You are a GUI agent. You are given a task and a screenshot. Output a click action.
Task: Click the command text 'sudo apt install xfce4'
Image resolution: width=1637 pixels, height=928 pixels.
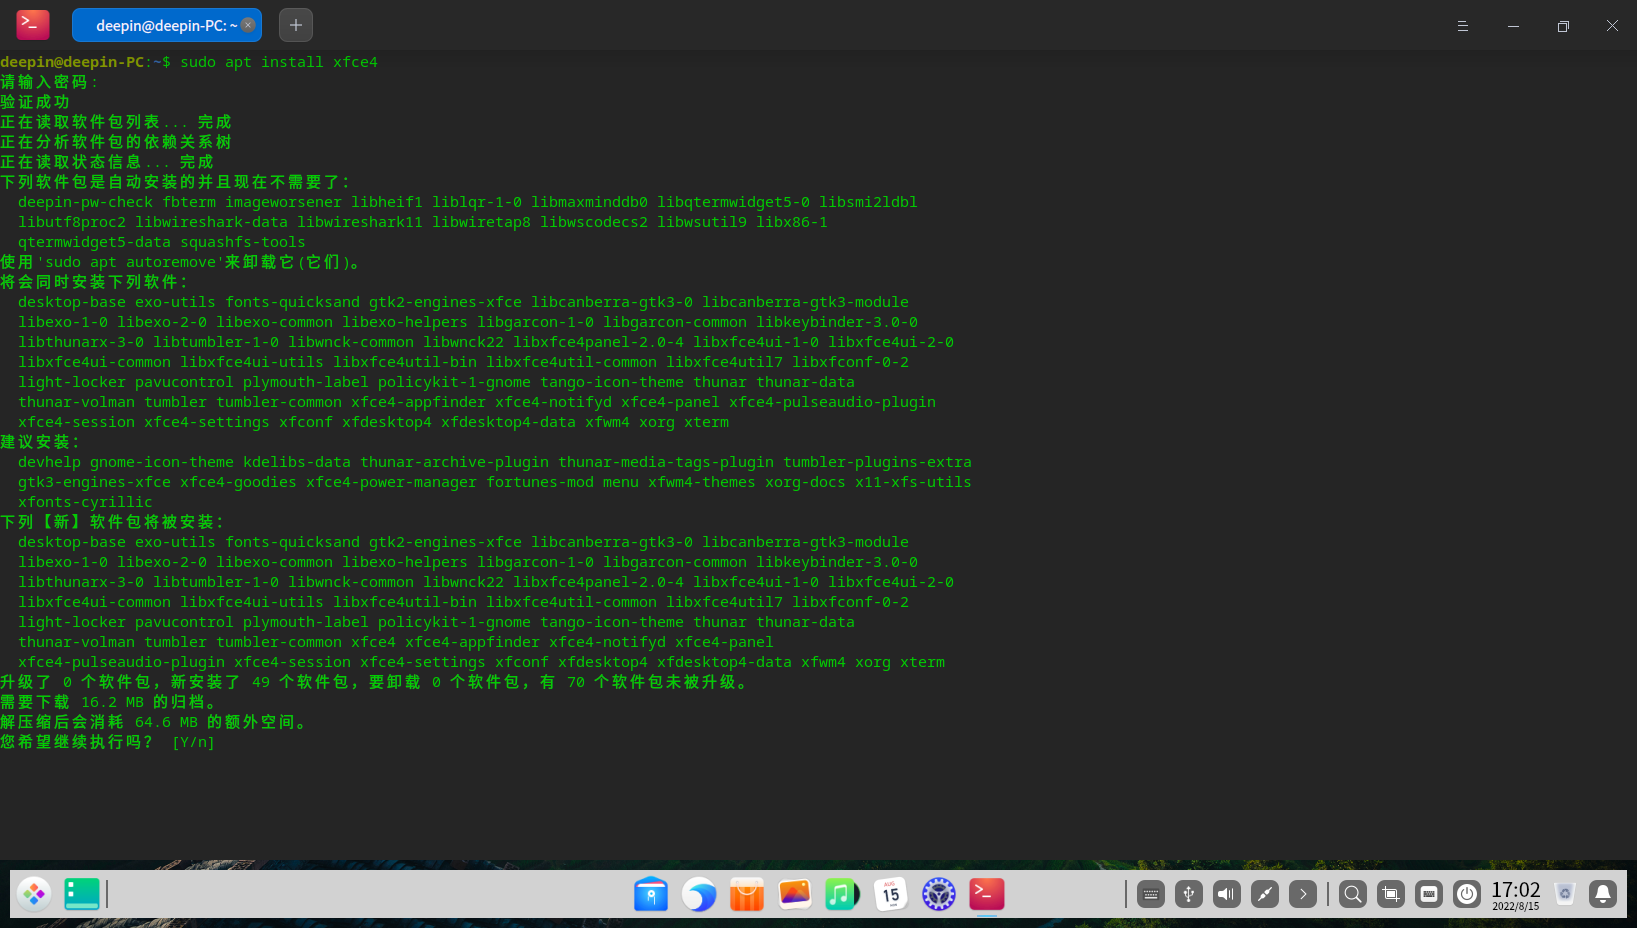coord(279,62)
